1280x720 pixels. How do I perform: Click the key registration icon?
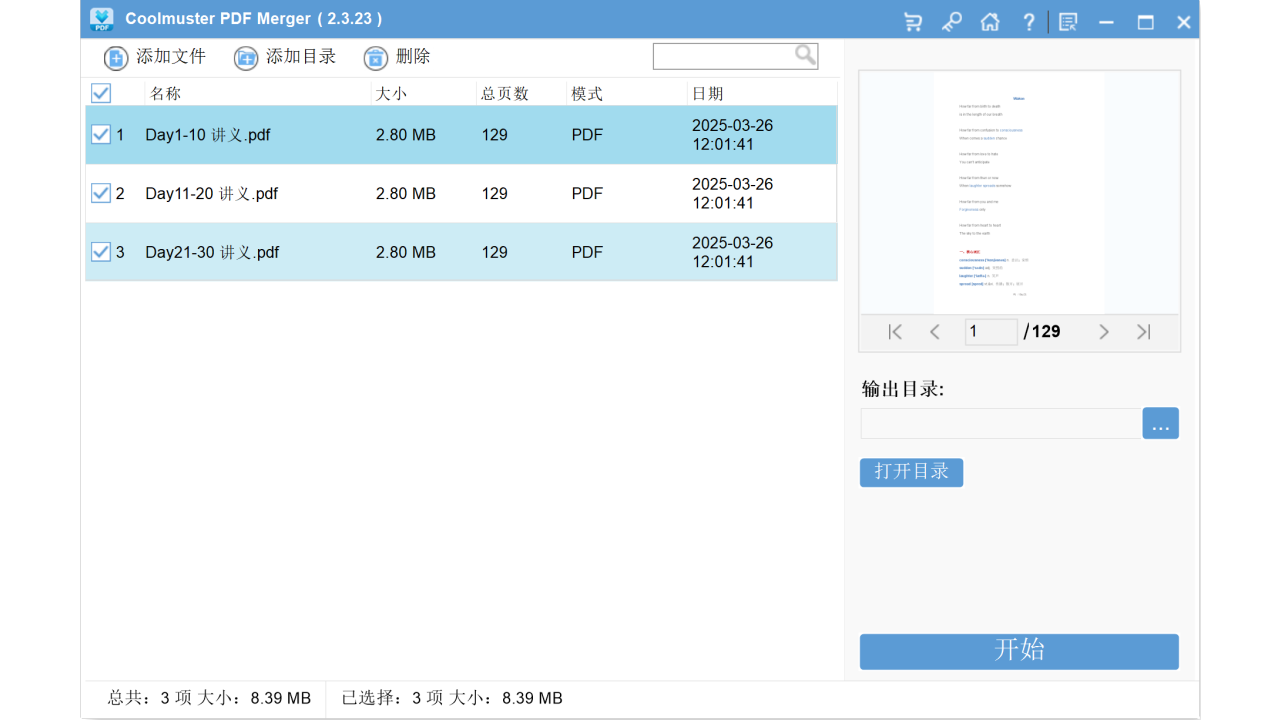pyautogui.click(x=951, y=21)
